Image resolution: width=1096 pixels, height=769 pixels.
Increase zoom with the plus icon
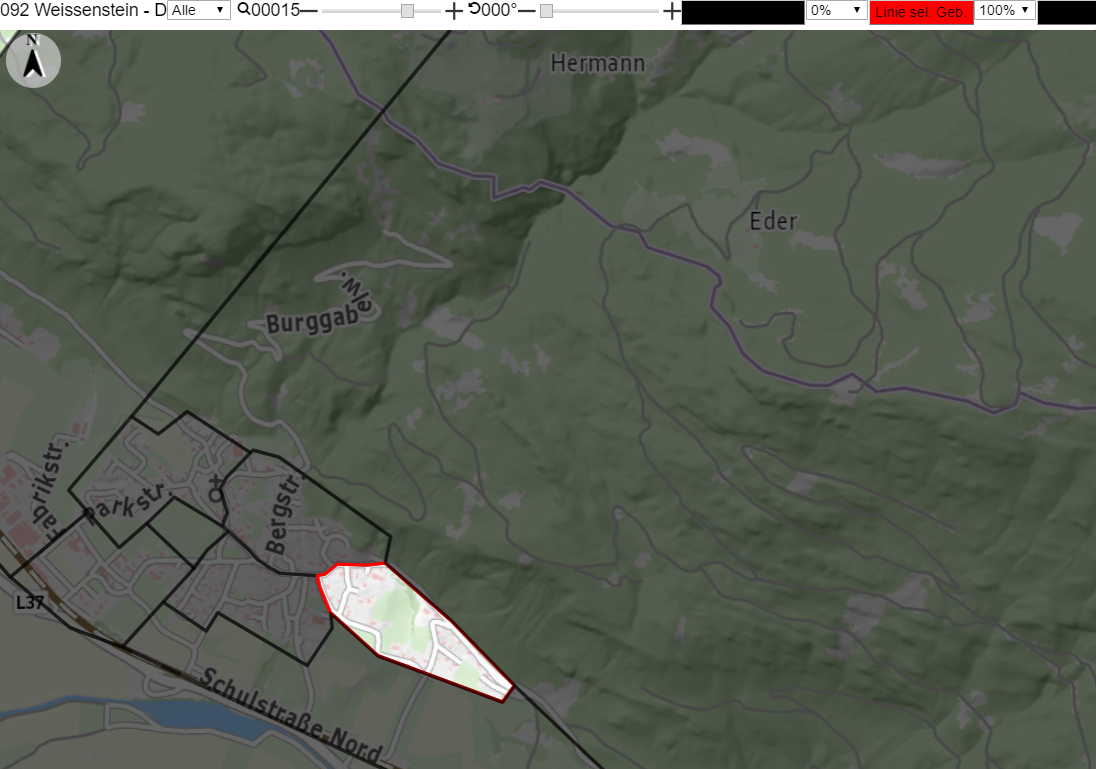[x=454, y=10]
